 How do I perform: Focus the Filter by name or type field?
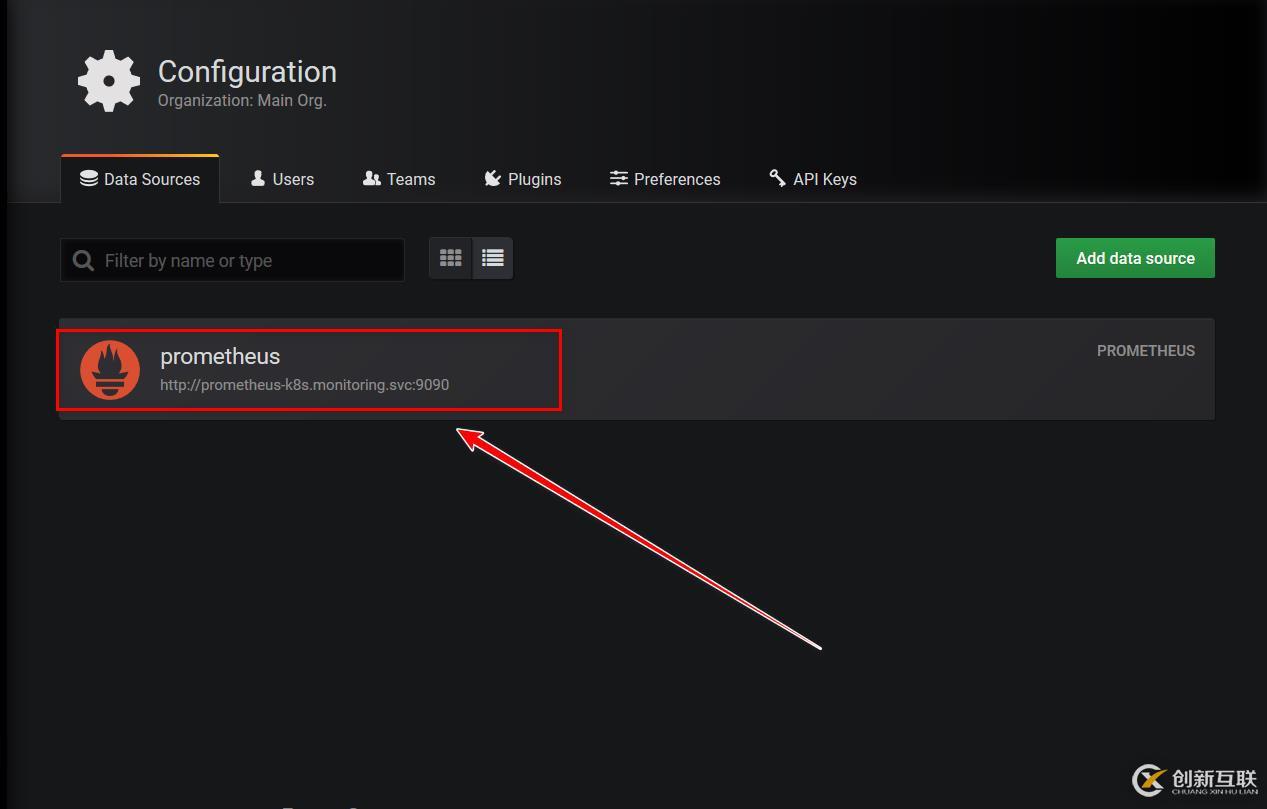232,260
